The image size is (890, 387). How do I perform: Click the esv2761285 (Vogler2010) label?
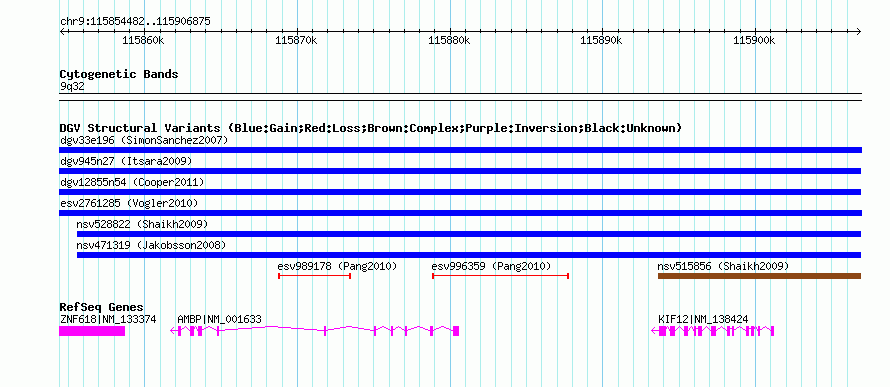[129, 203]
